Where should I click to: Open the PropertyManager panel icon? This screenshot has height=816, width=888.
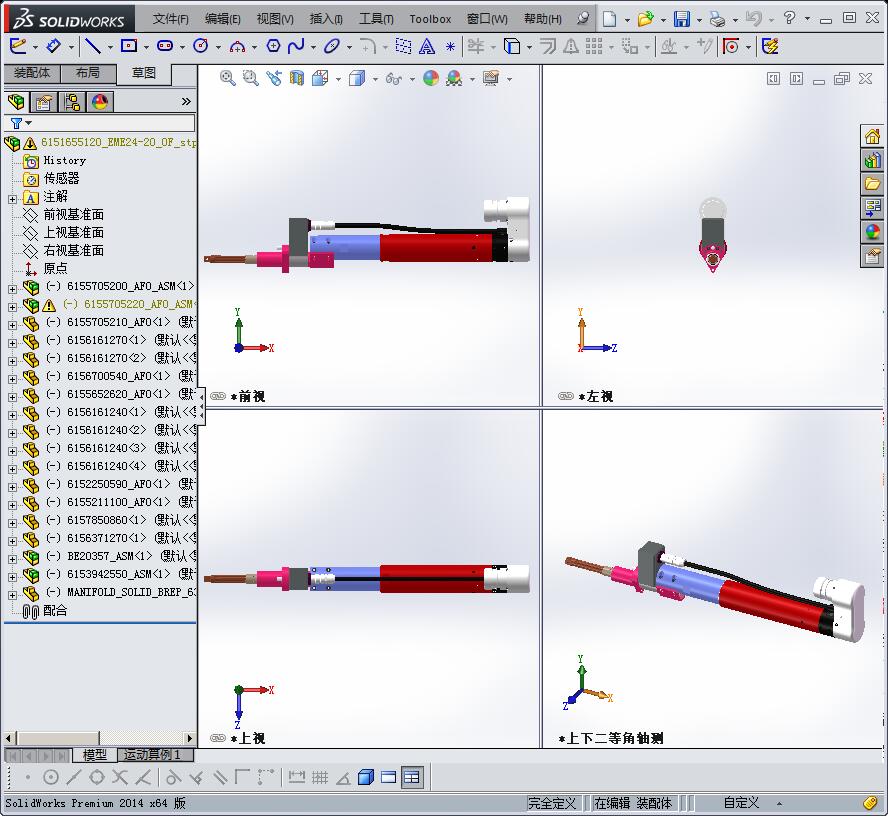tap(44, 102)
